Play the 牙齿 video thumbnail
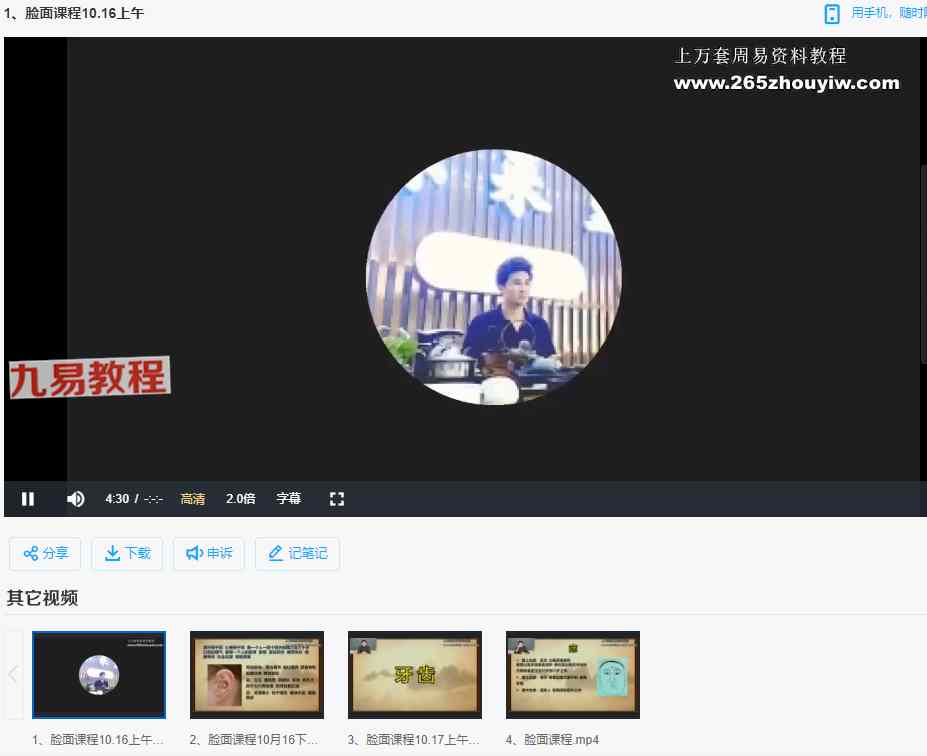 click(x=415, y=675)
